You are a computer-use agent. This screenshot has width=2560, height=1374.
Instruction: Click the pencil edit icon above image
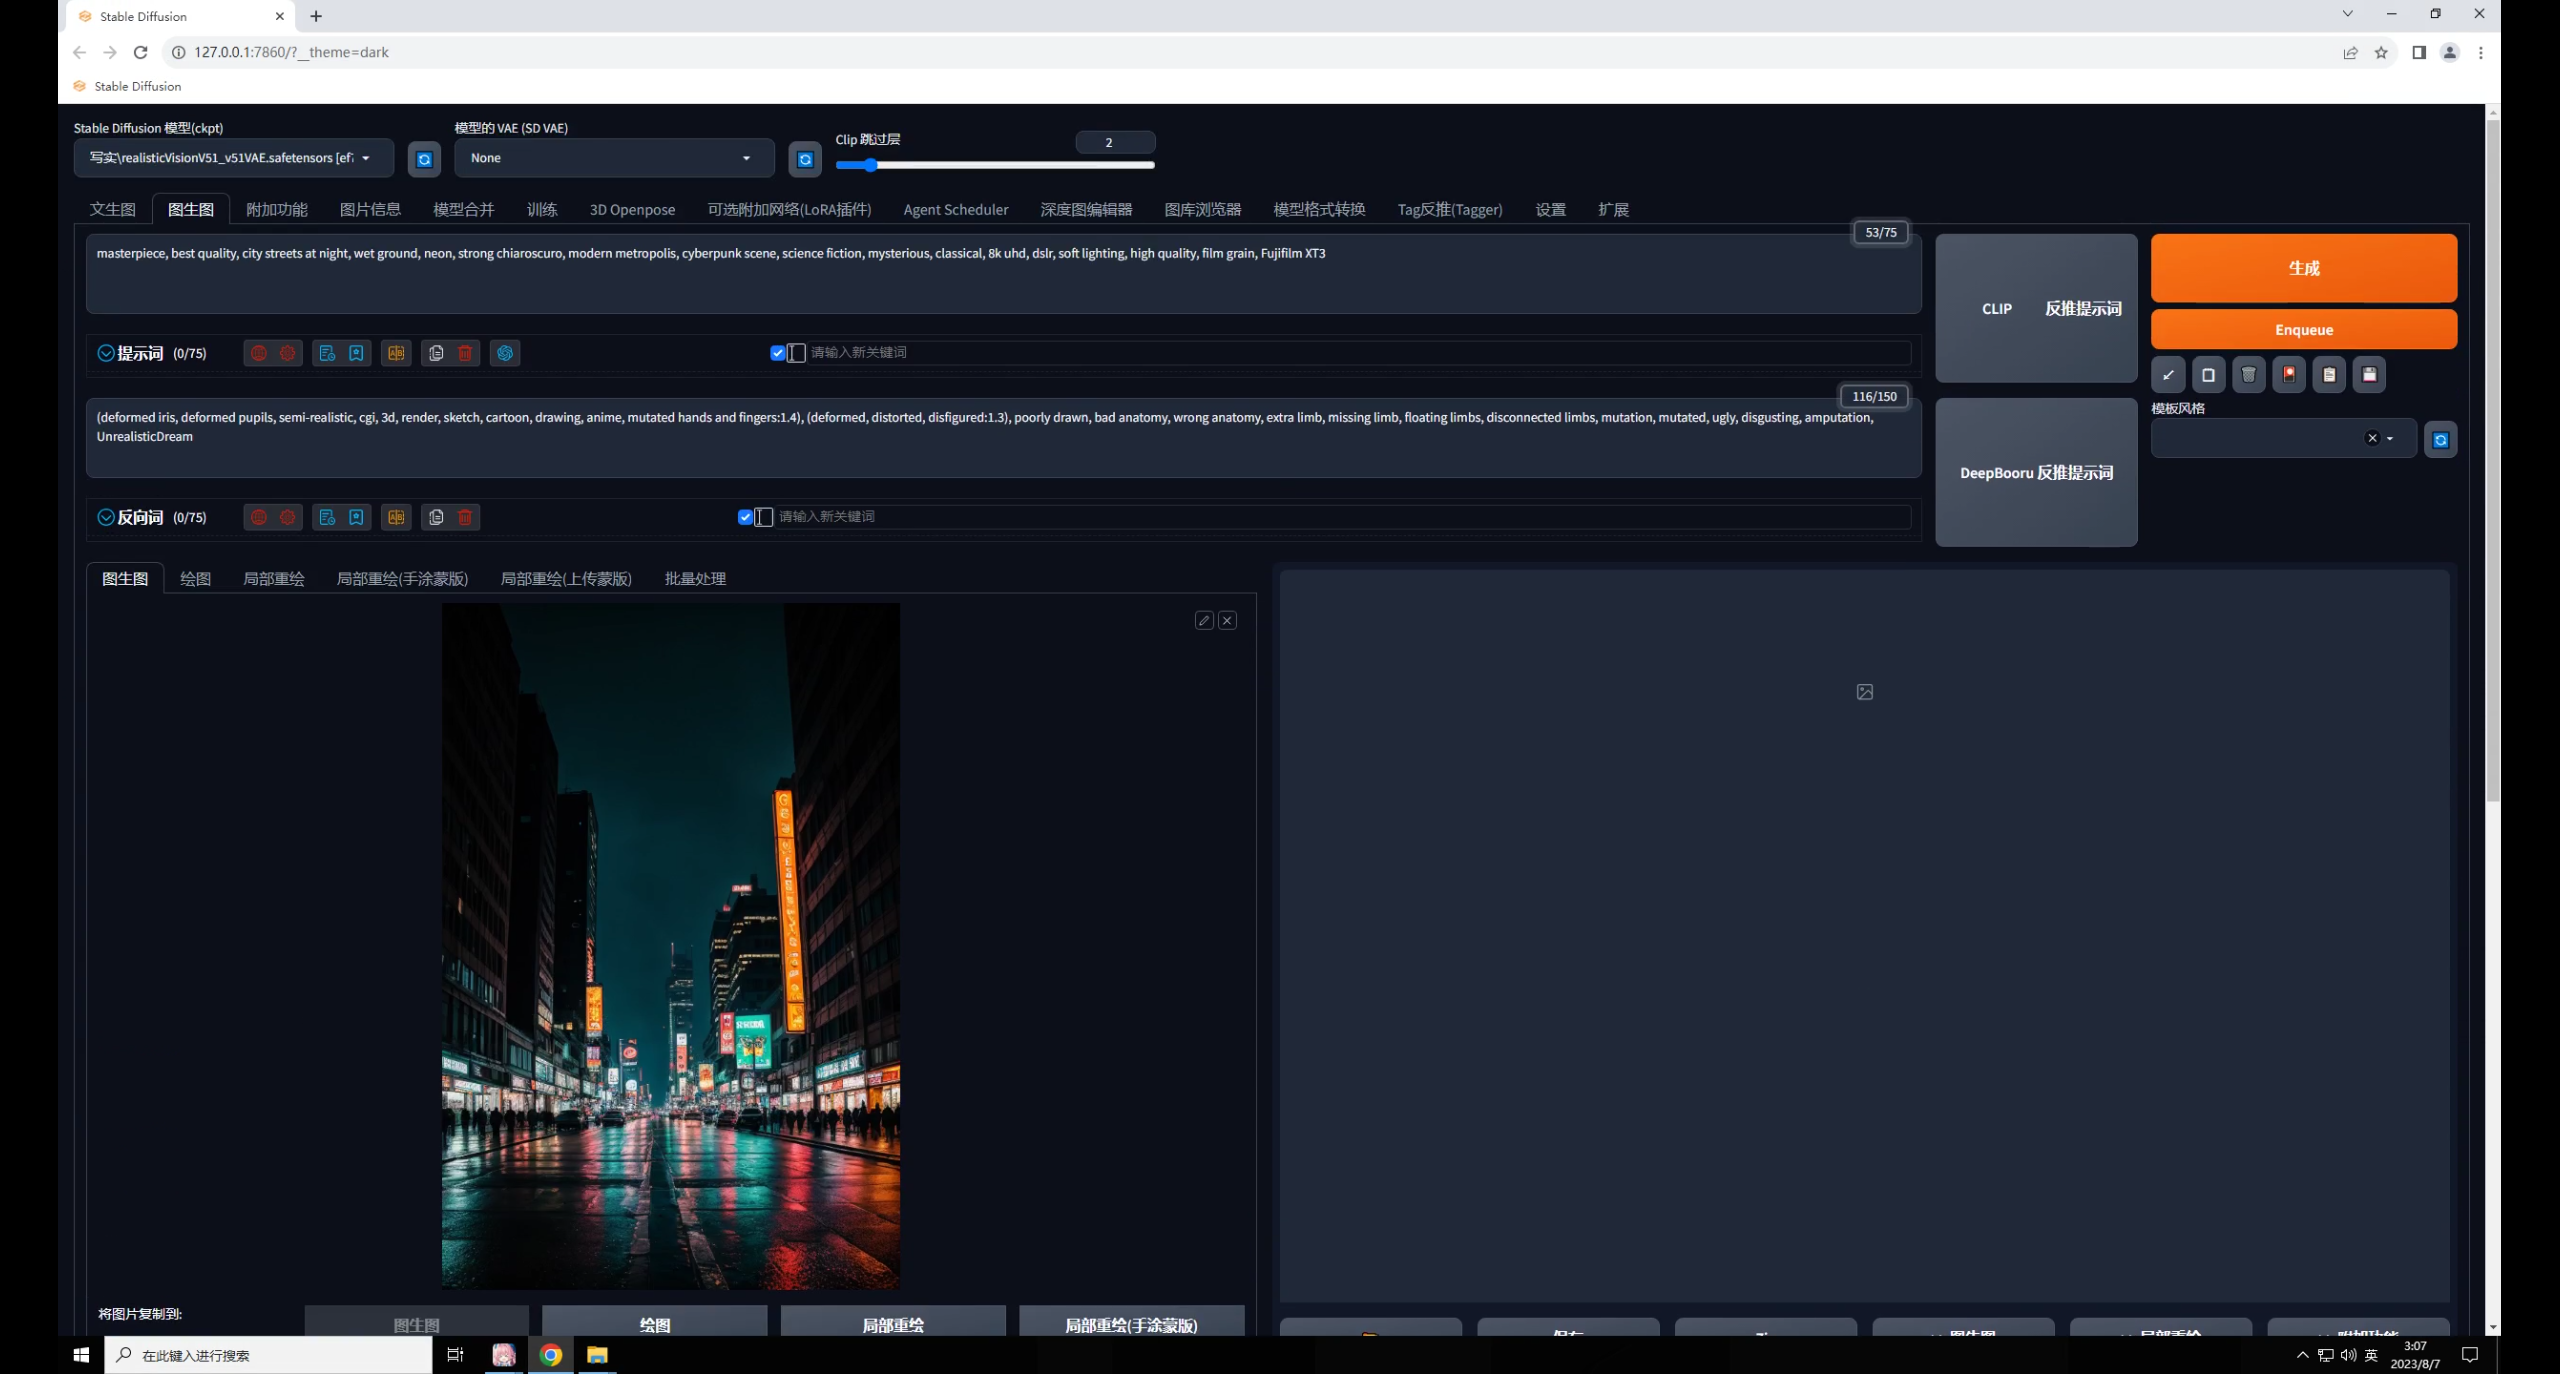click(1204, 621)
